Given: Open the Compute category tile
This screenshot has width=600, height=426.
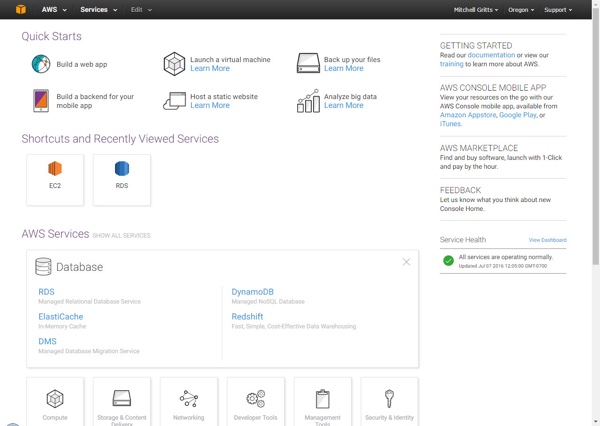Looking at the screenshot, I should pos(55,402).
